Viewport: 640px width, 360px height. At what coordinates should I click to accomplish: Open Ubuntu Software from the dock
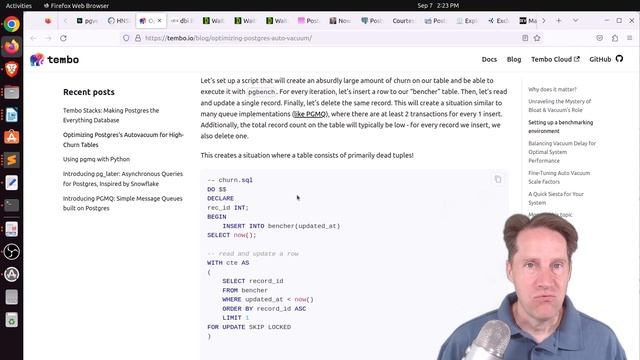(11, 137)
